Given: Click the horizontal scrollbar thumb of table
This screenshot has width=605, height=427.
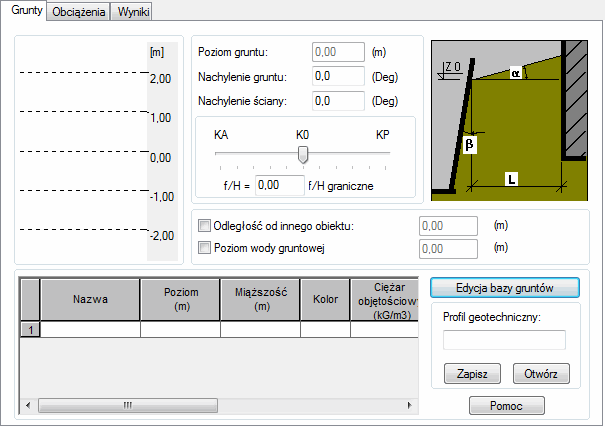Looking at the screenshot, I should [128, 405].
